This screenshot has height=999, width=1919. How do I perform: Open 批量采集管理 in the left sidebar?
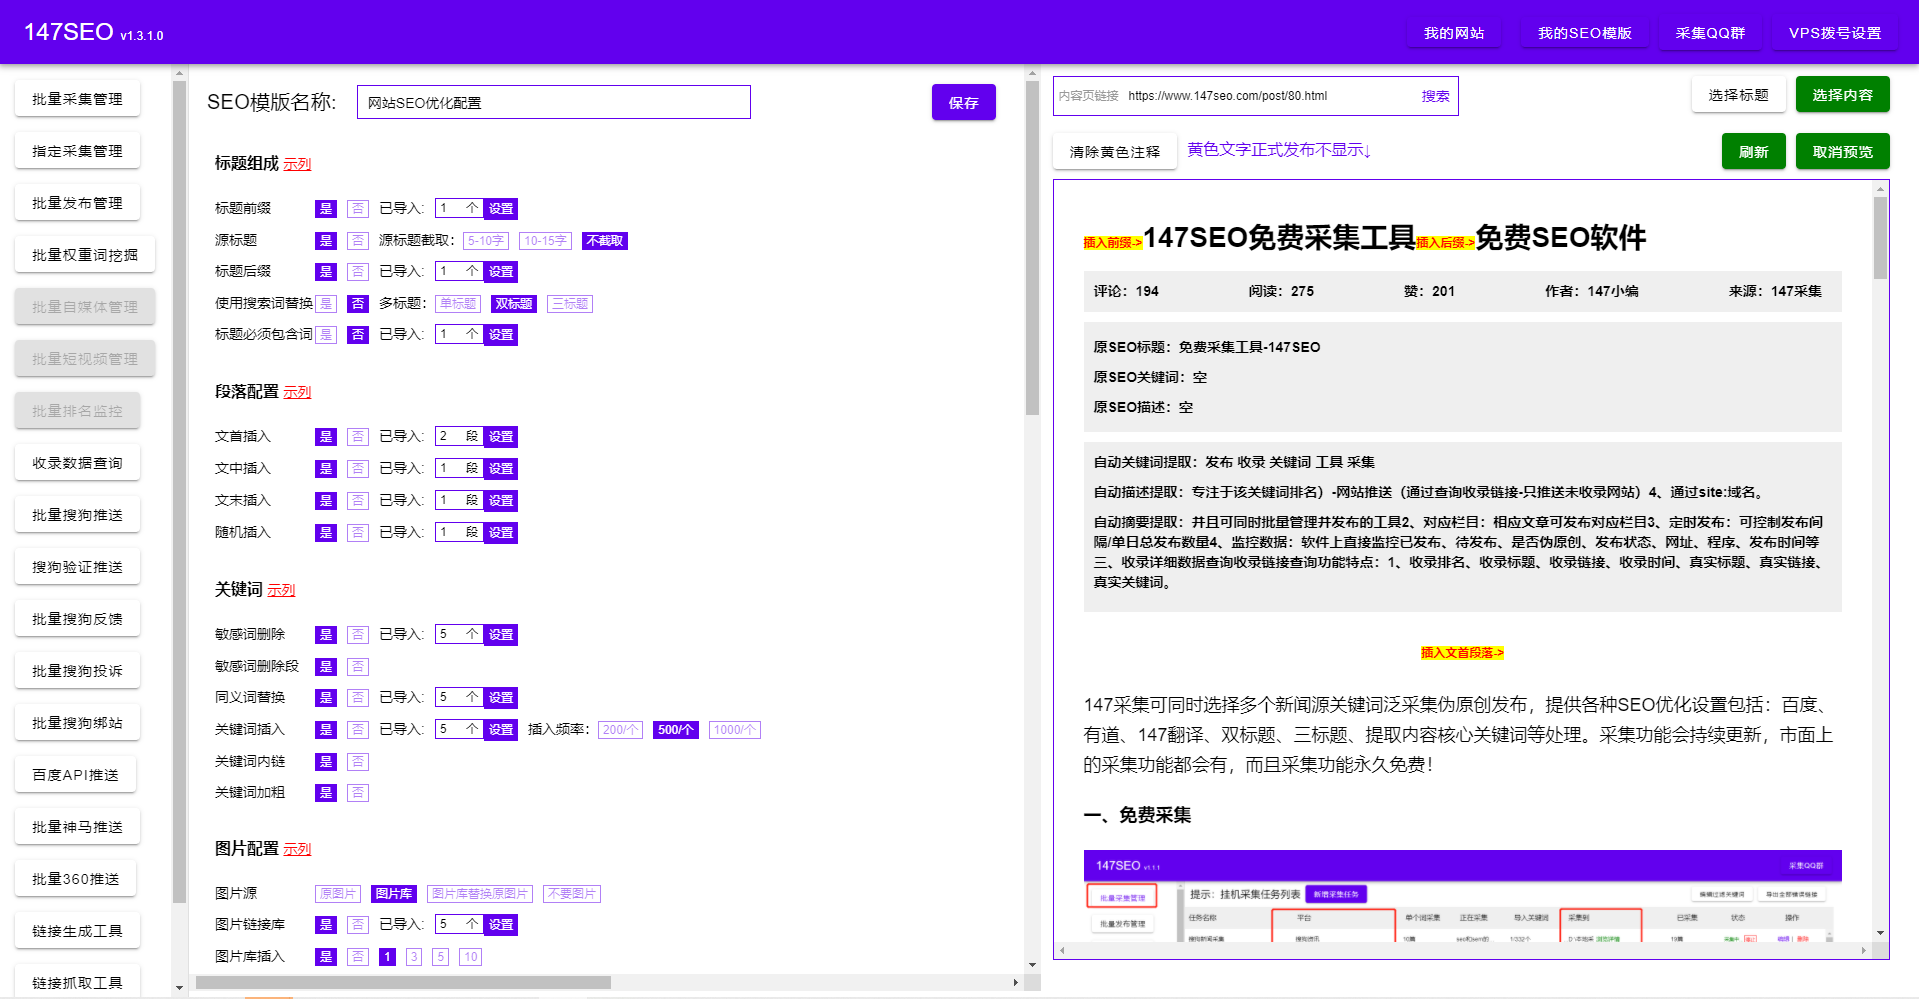click(77, 99)
